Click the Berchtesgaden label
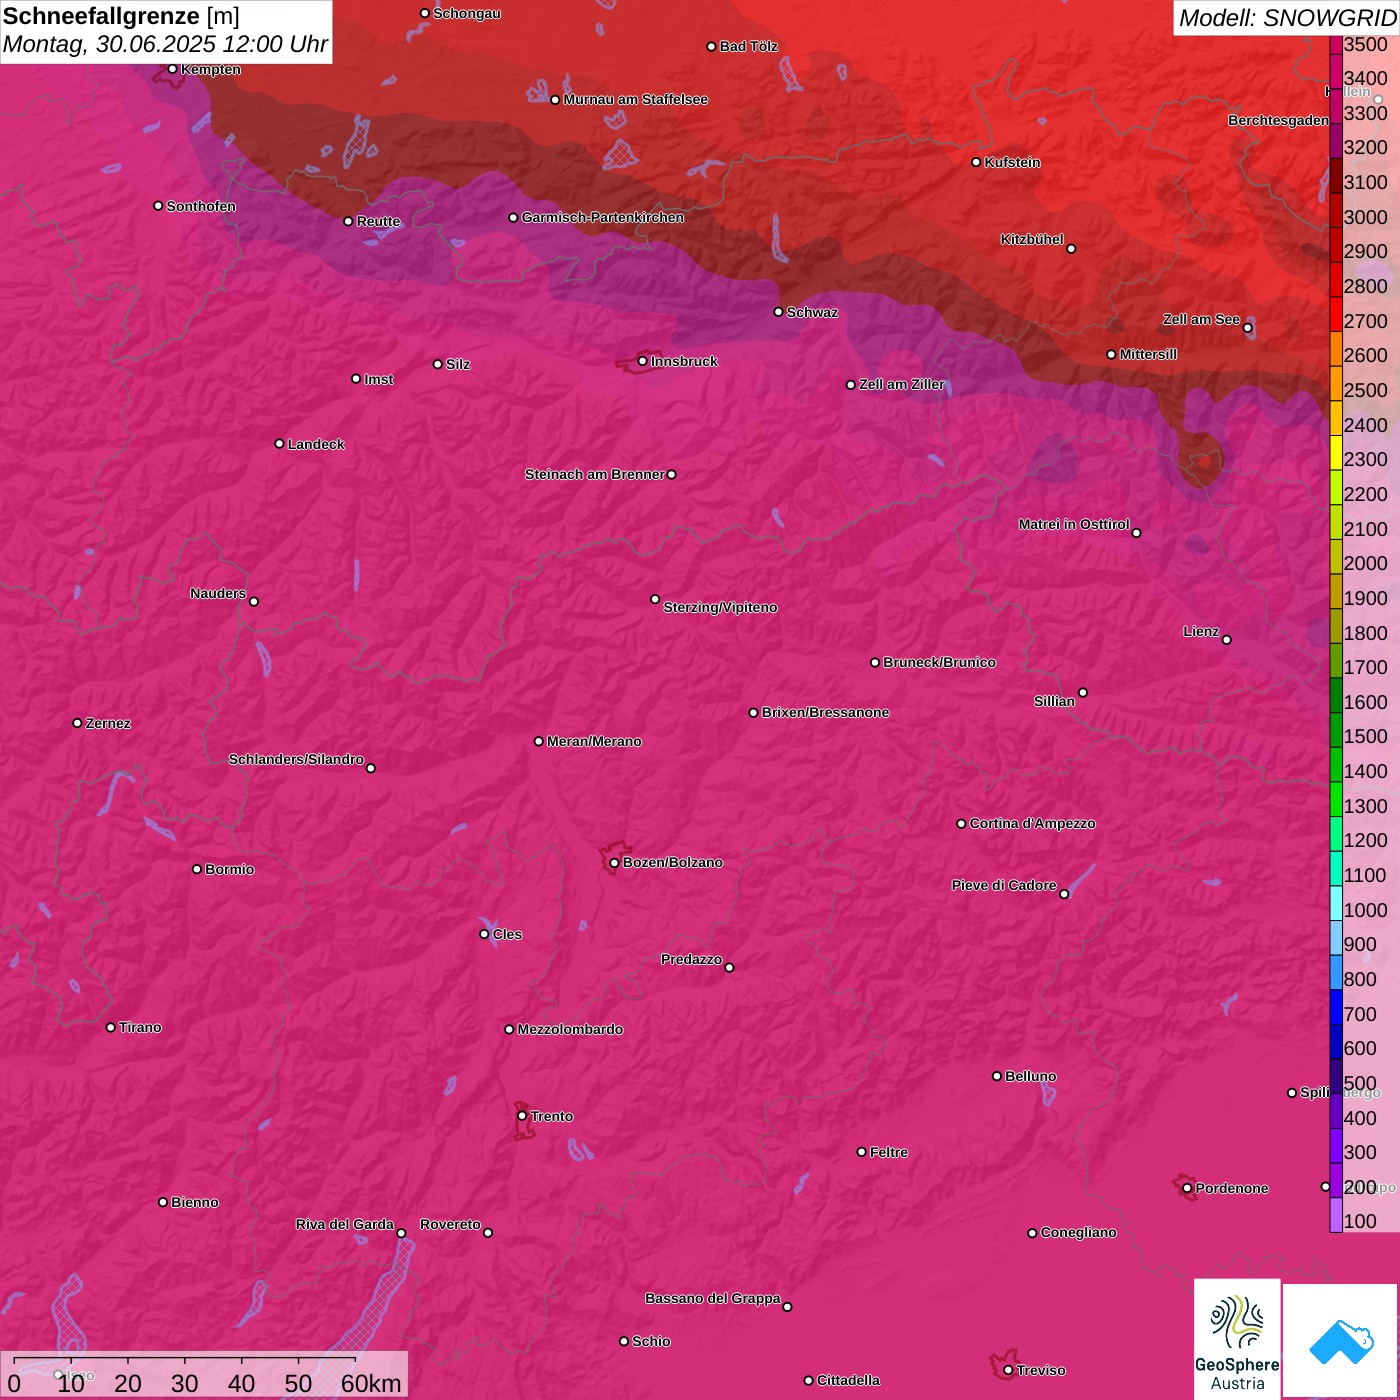Screen dimensions: 1400x1400 click(1278, 120)
